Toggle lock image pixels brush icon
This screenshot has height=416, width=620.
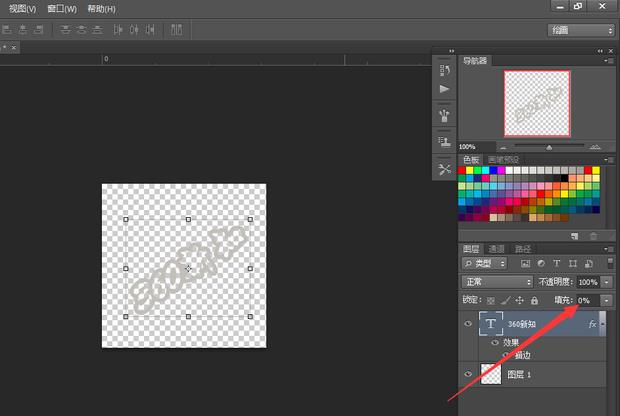click(505, 301)
